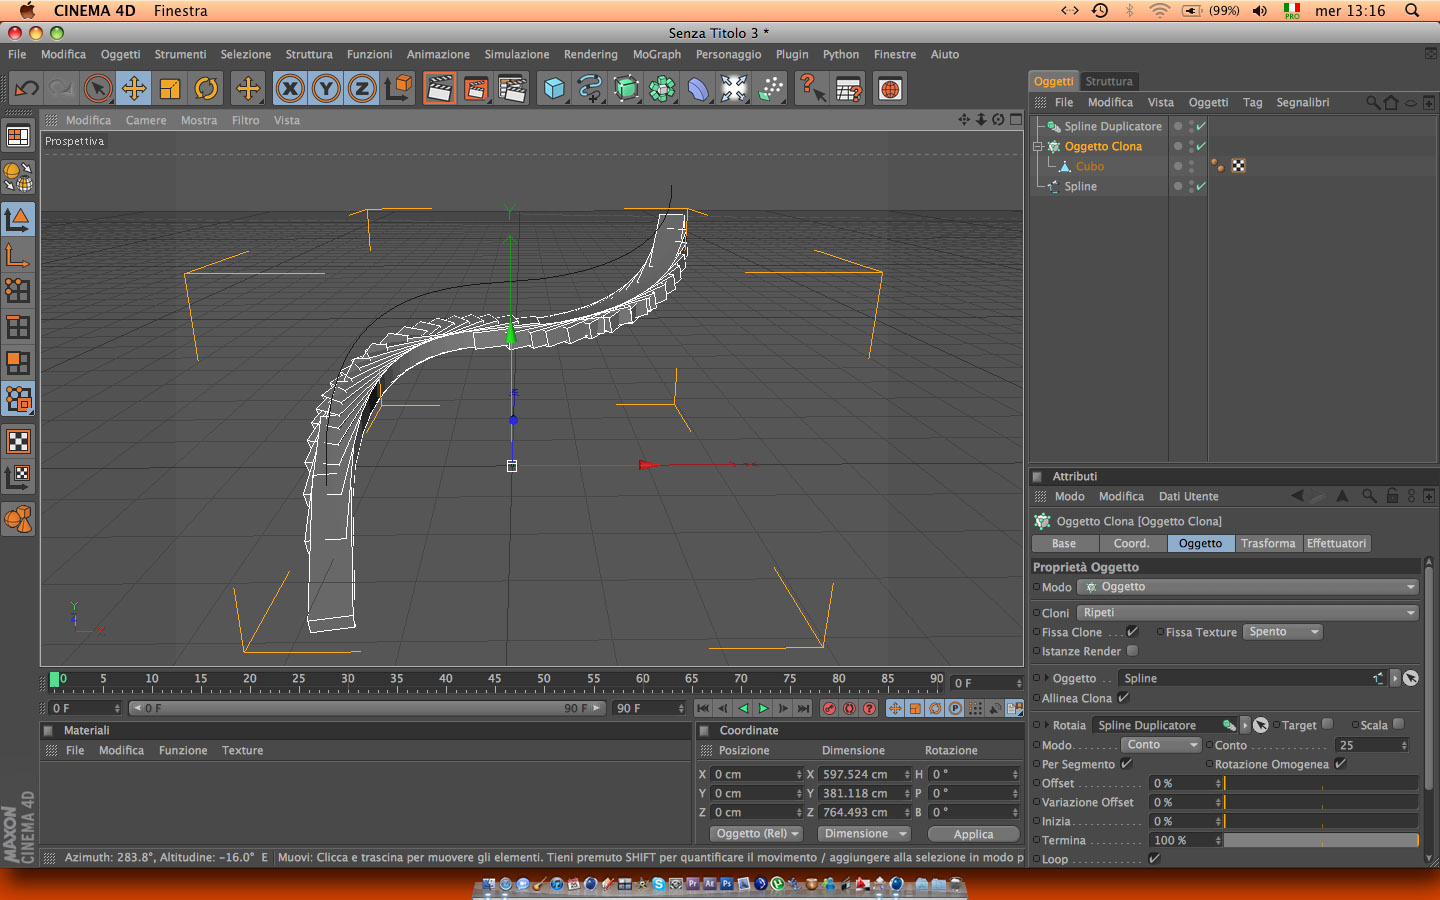Switch to the Effettuatori tab

pos(1336,543)
